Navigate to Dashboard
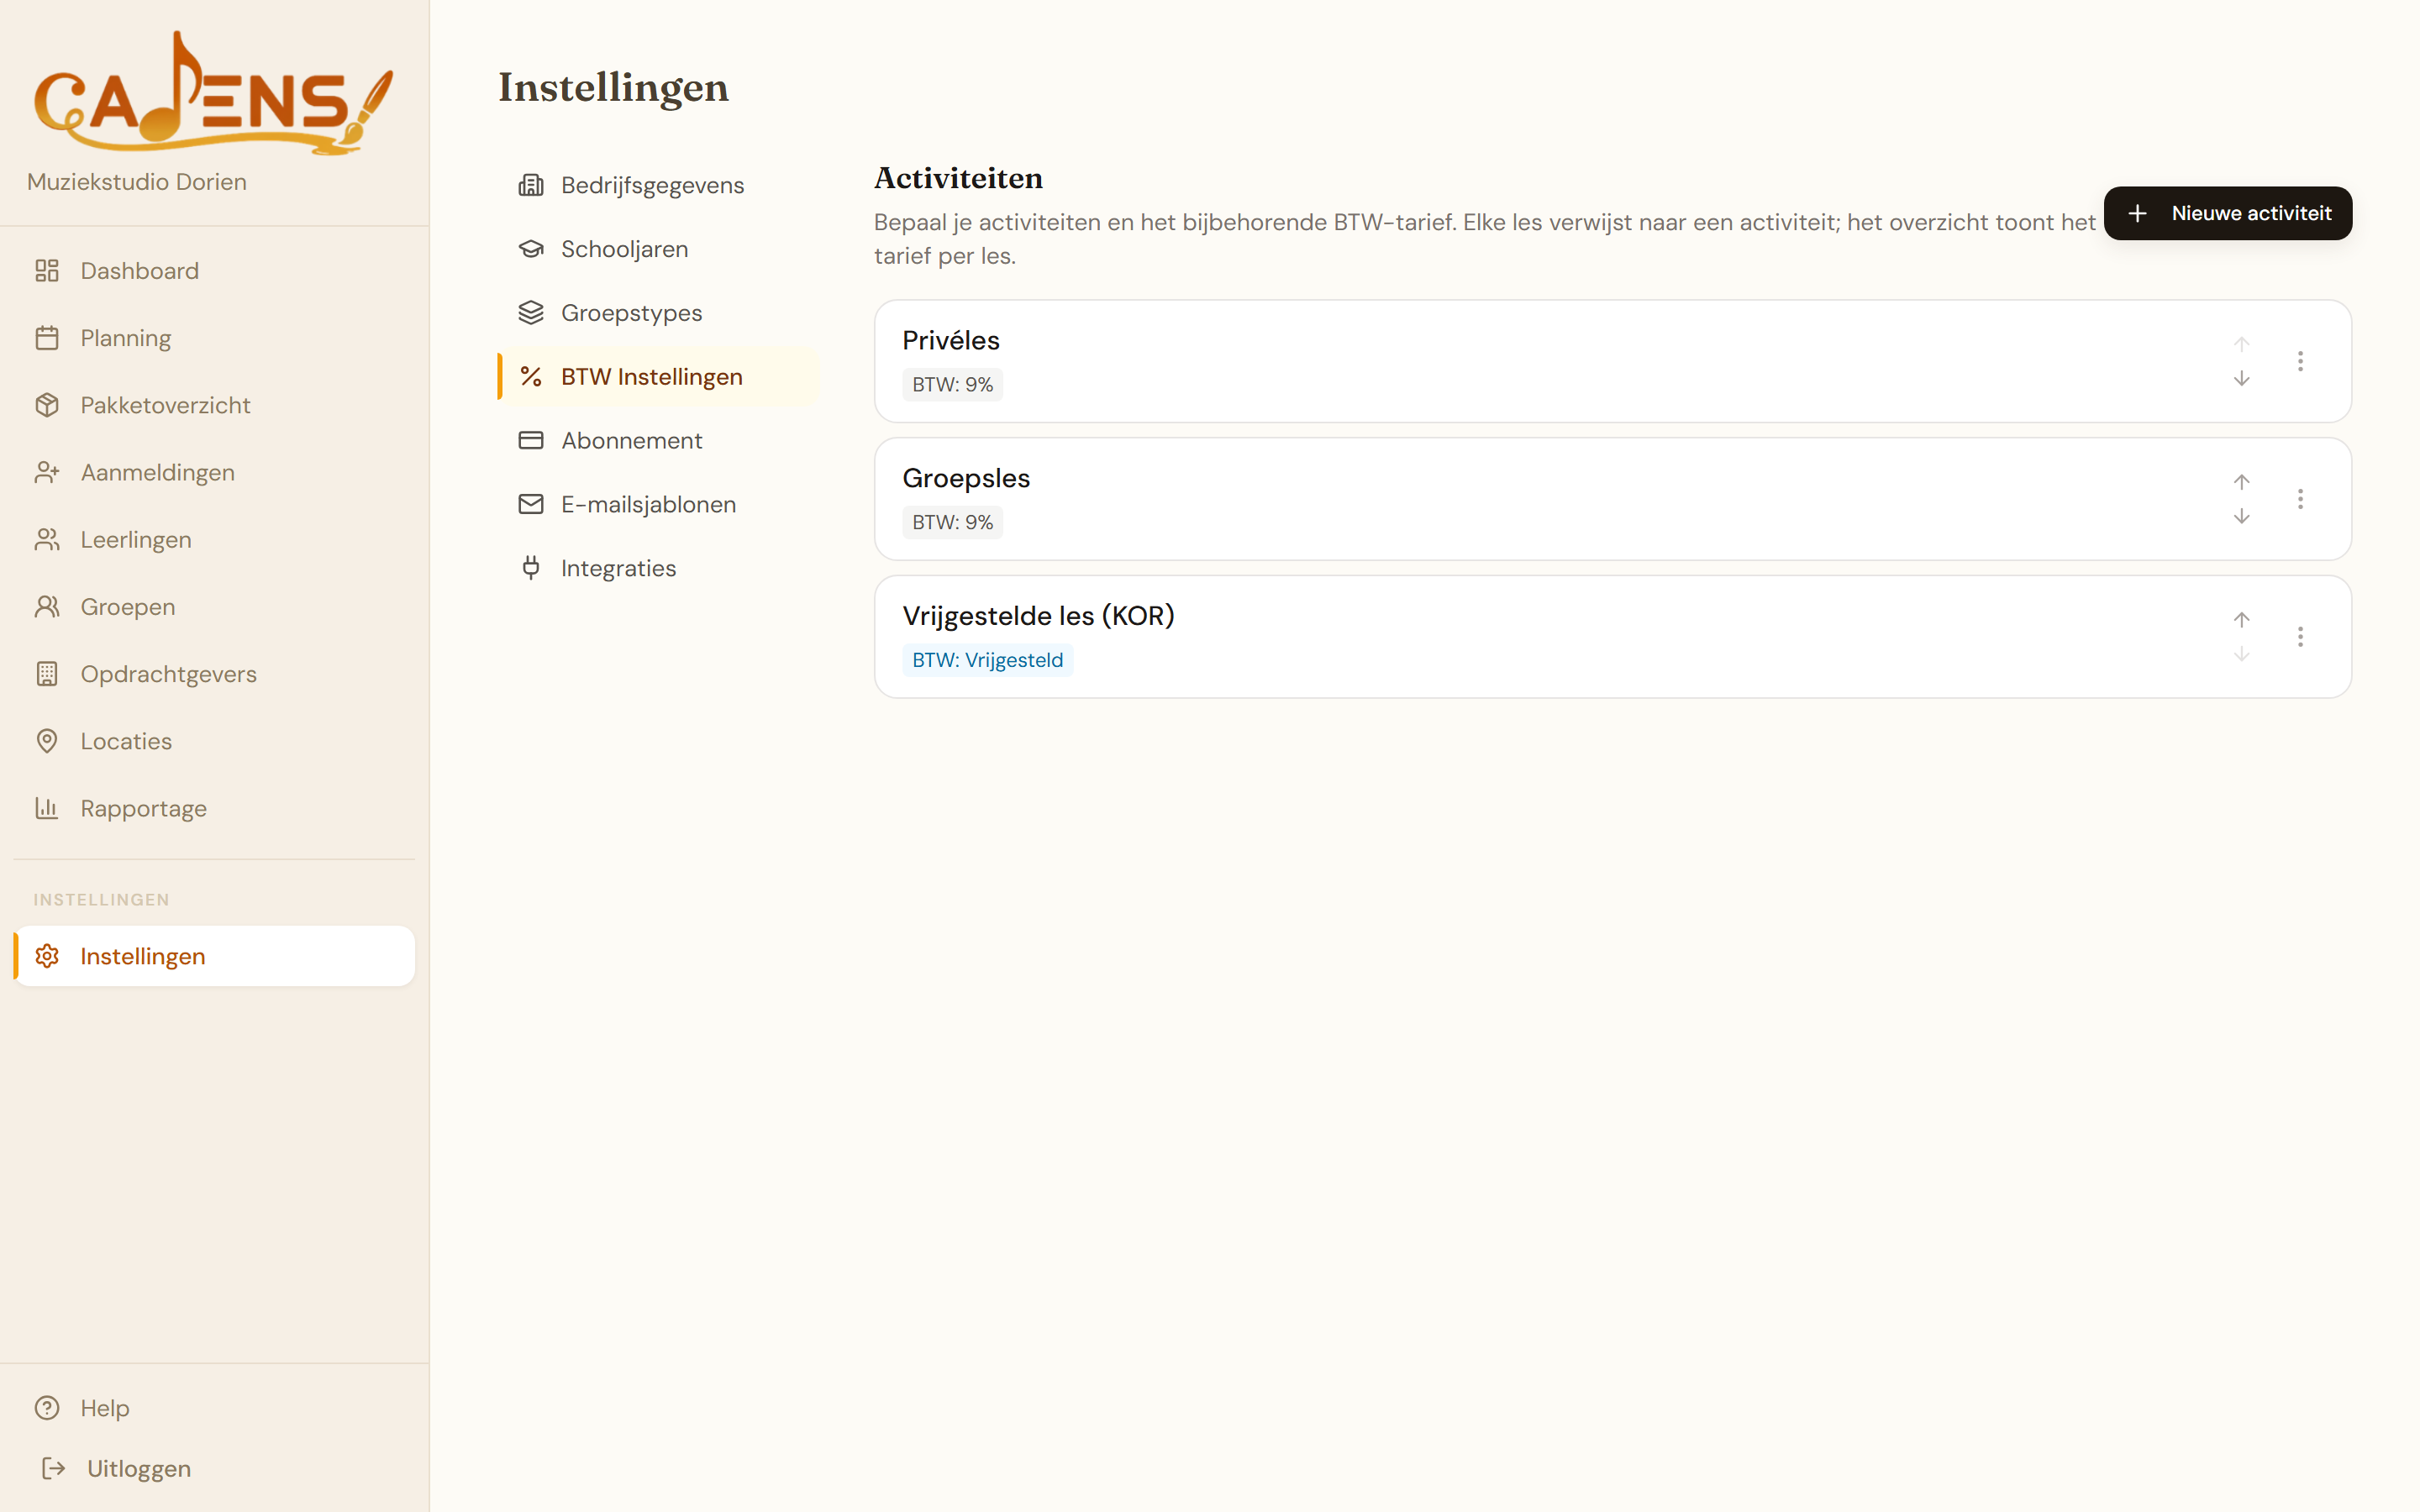This screenshot has height=1512, width=2420. (x=214, y=271)
